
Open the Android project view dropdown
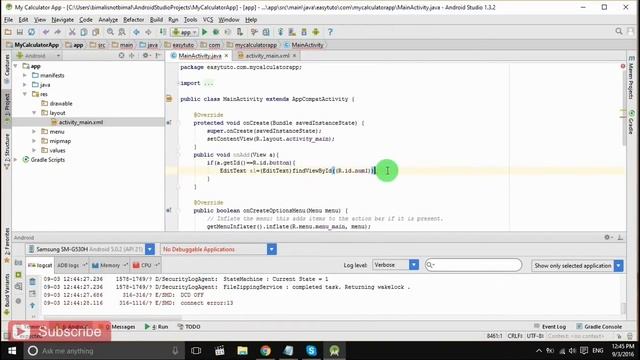pyautogui.click(x=38, y=56)
